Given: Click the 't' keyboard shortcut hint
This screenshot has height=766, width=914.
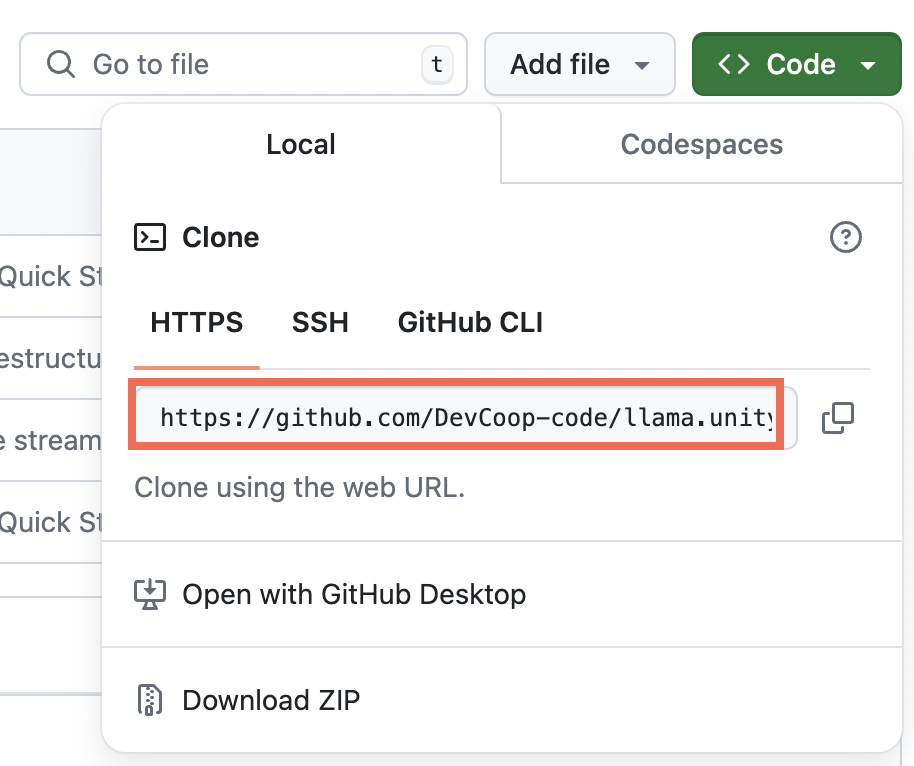Looking at the screenshot, I should [x=437, y=64].
